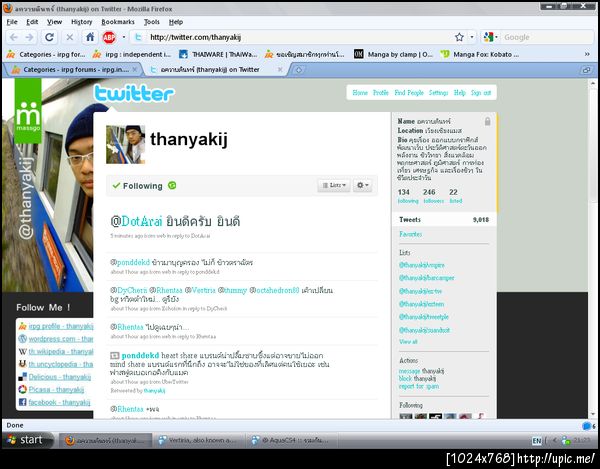Open the History menu
The height and width of the screenshot is (469, 600).
point(82,22)
